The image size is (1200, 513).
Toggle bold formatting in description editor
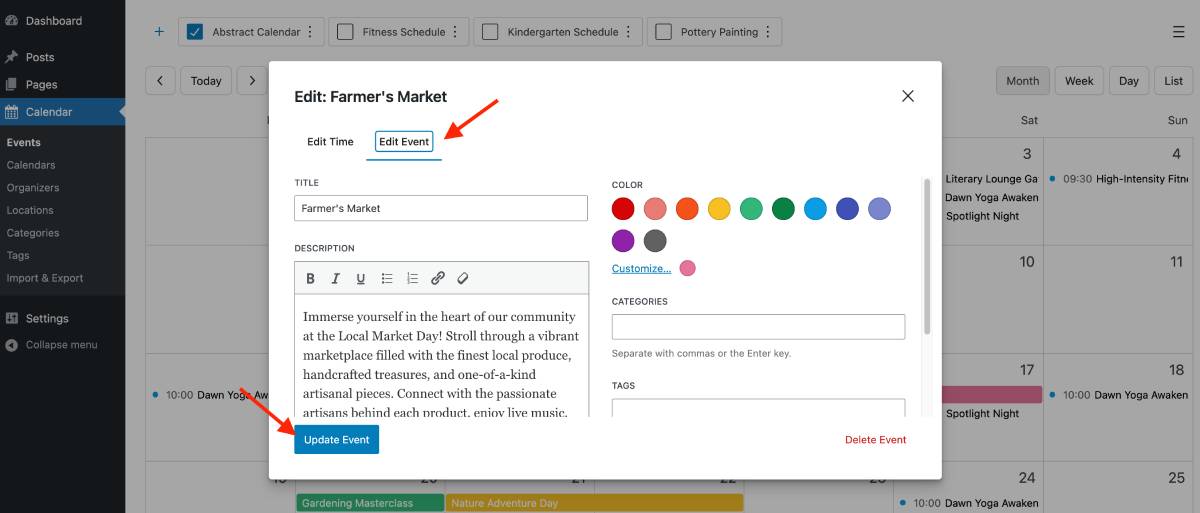[x=310, y=279]
